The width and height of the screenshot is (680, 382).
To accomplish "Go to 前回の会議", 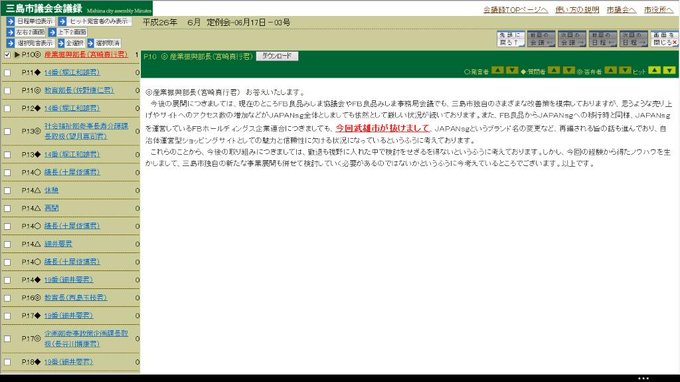I will click(x=541, y=39).
